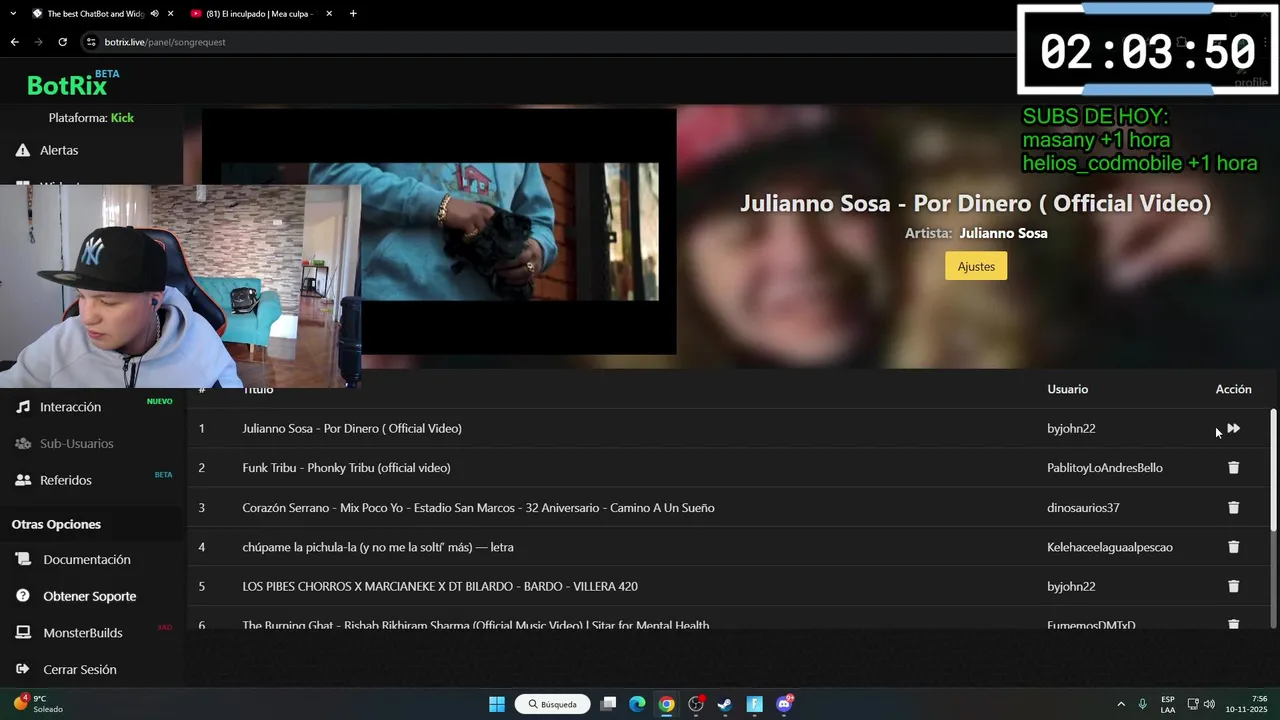
Task: Click the Acción column header
Action: (1233, 389)
